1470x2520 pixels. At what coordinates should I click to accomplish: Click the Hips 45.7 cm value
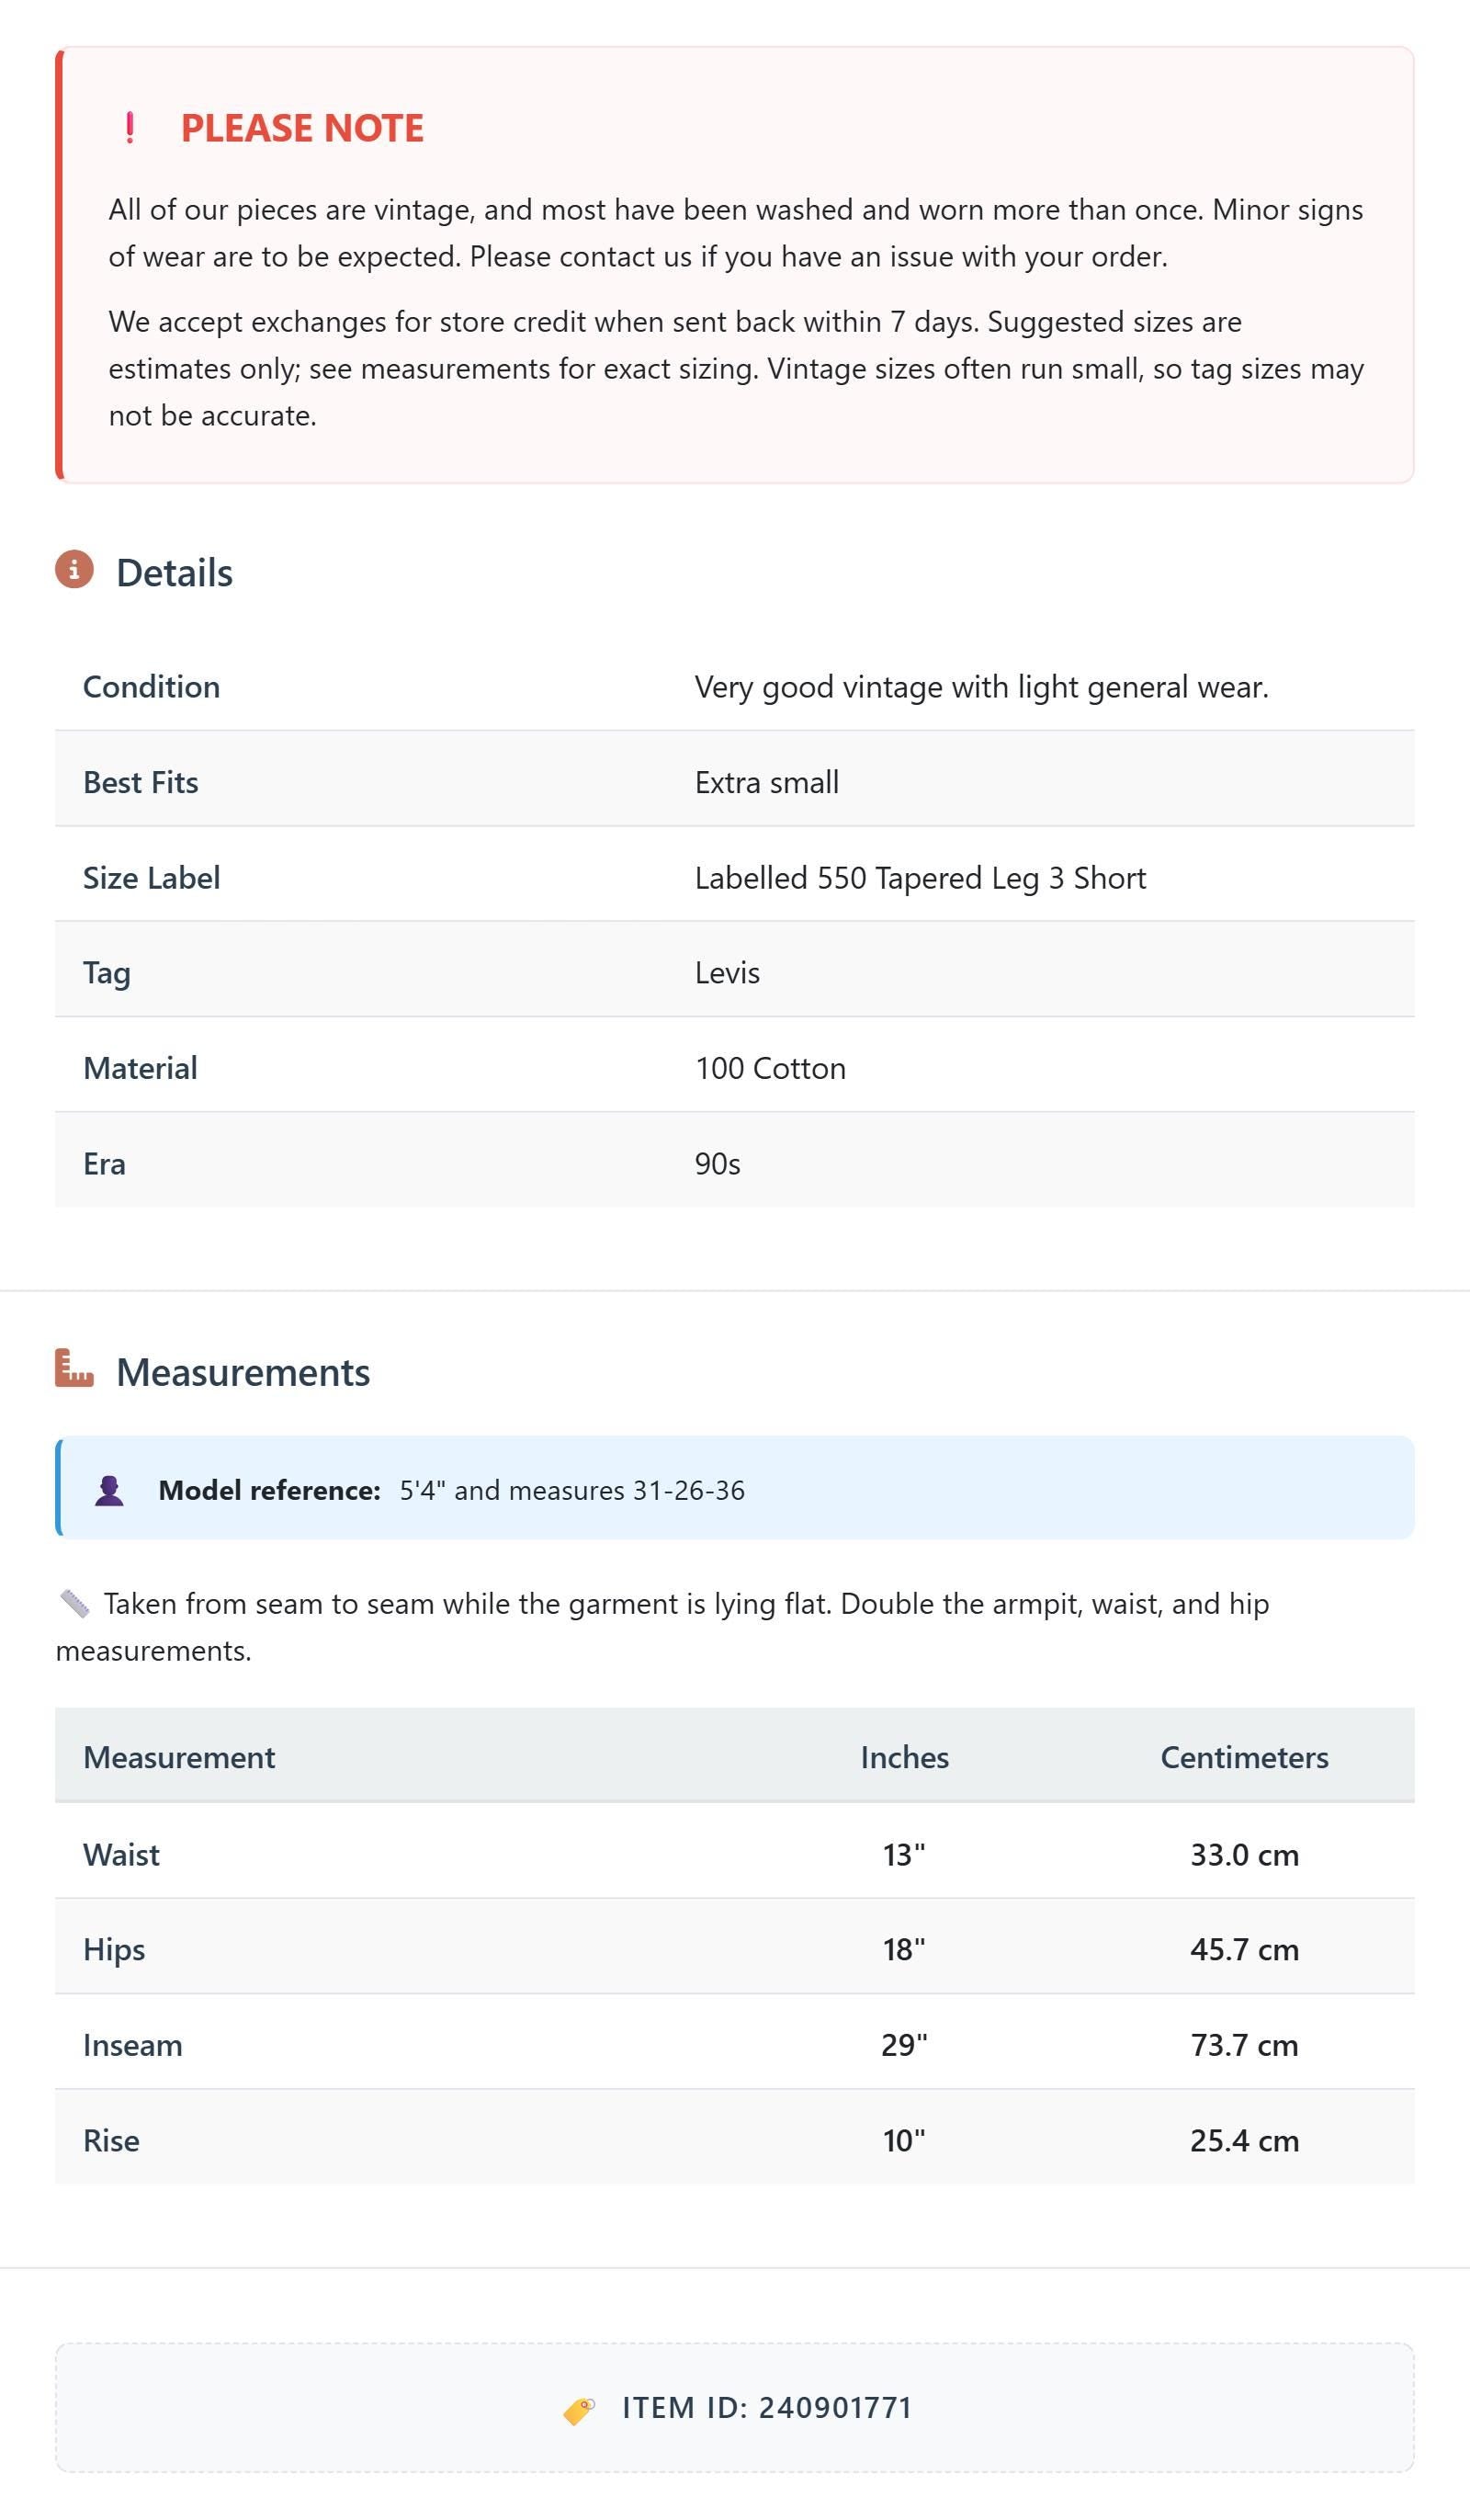[1244, 1950]
